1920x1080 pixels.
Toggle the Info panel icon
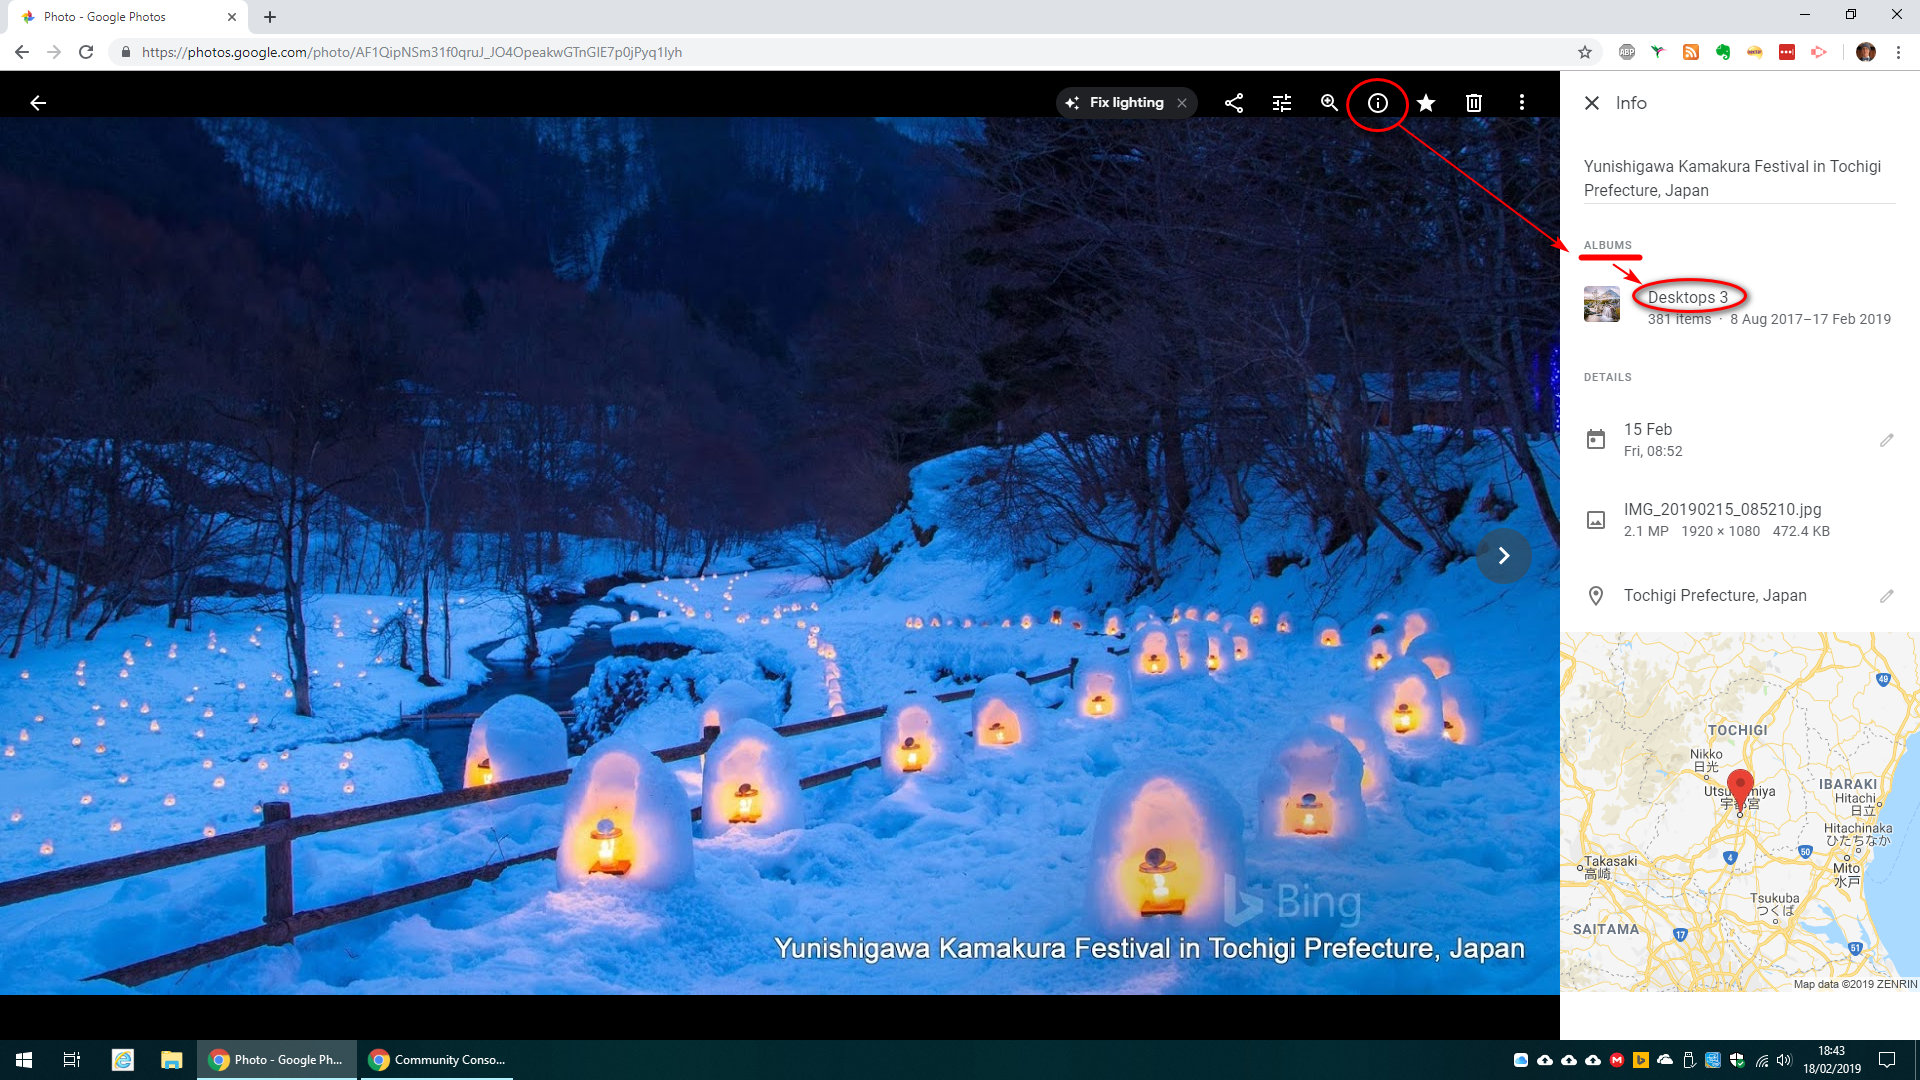[1378, 103]
